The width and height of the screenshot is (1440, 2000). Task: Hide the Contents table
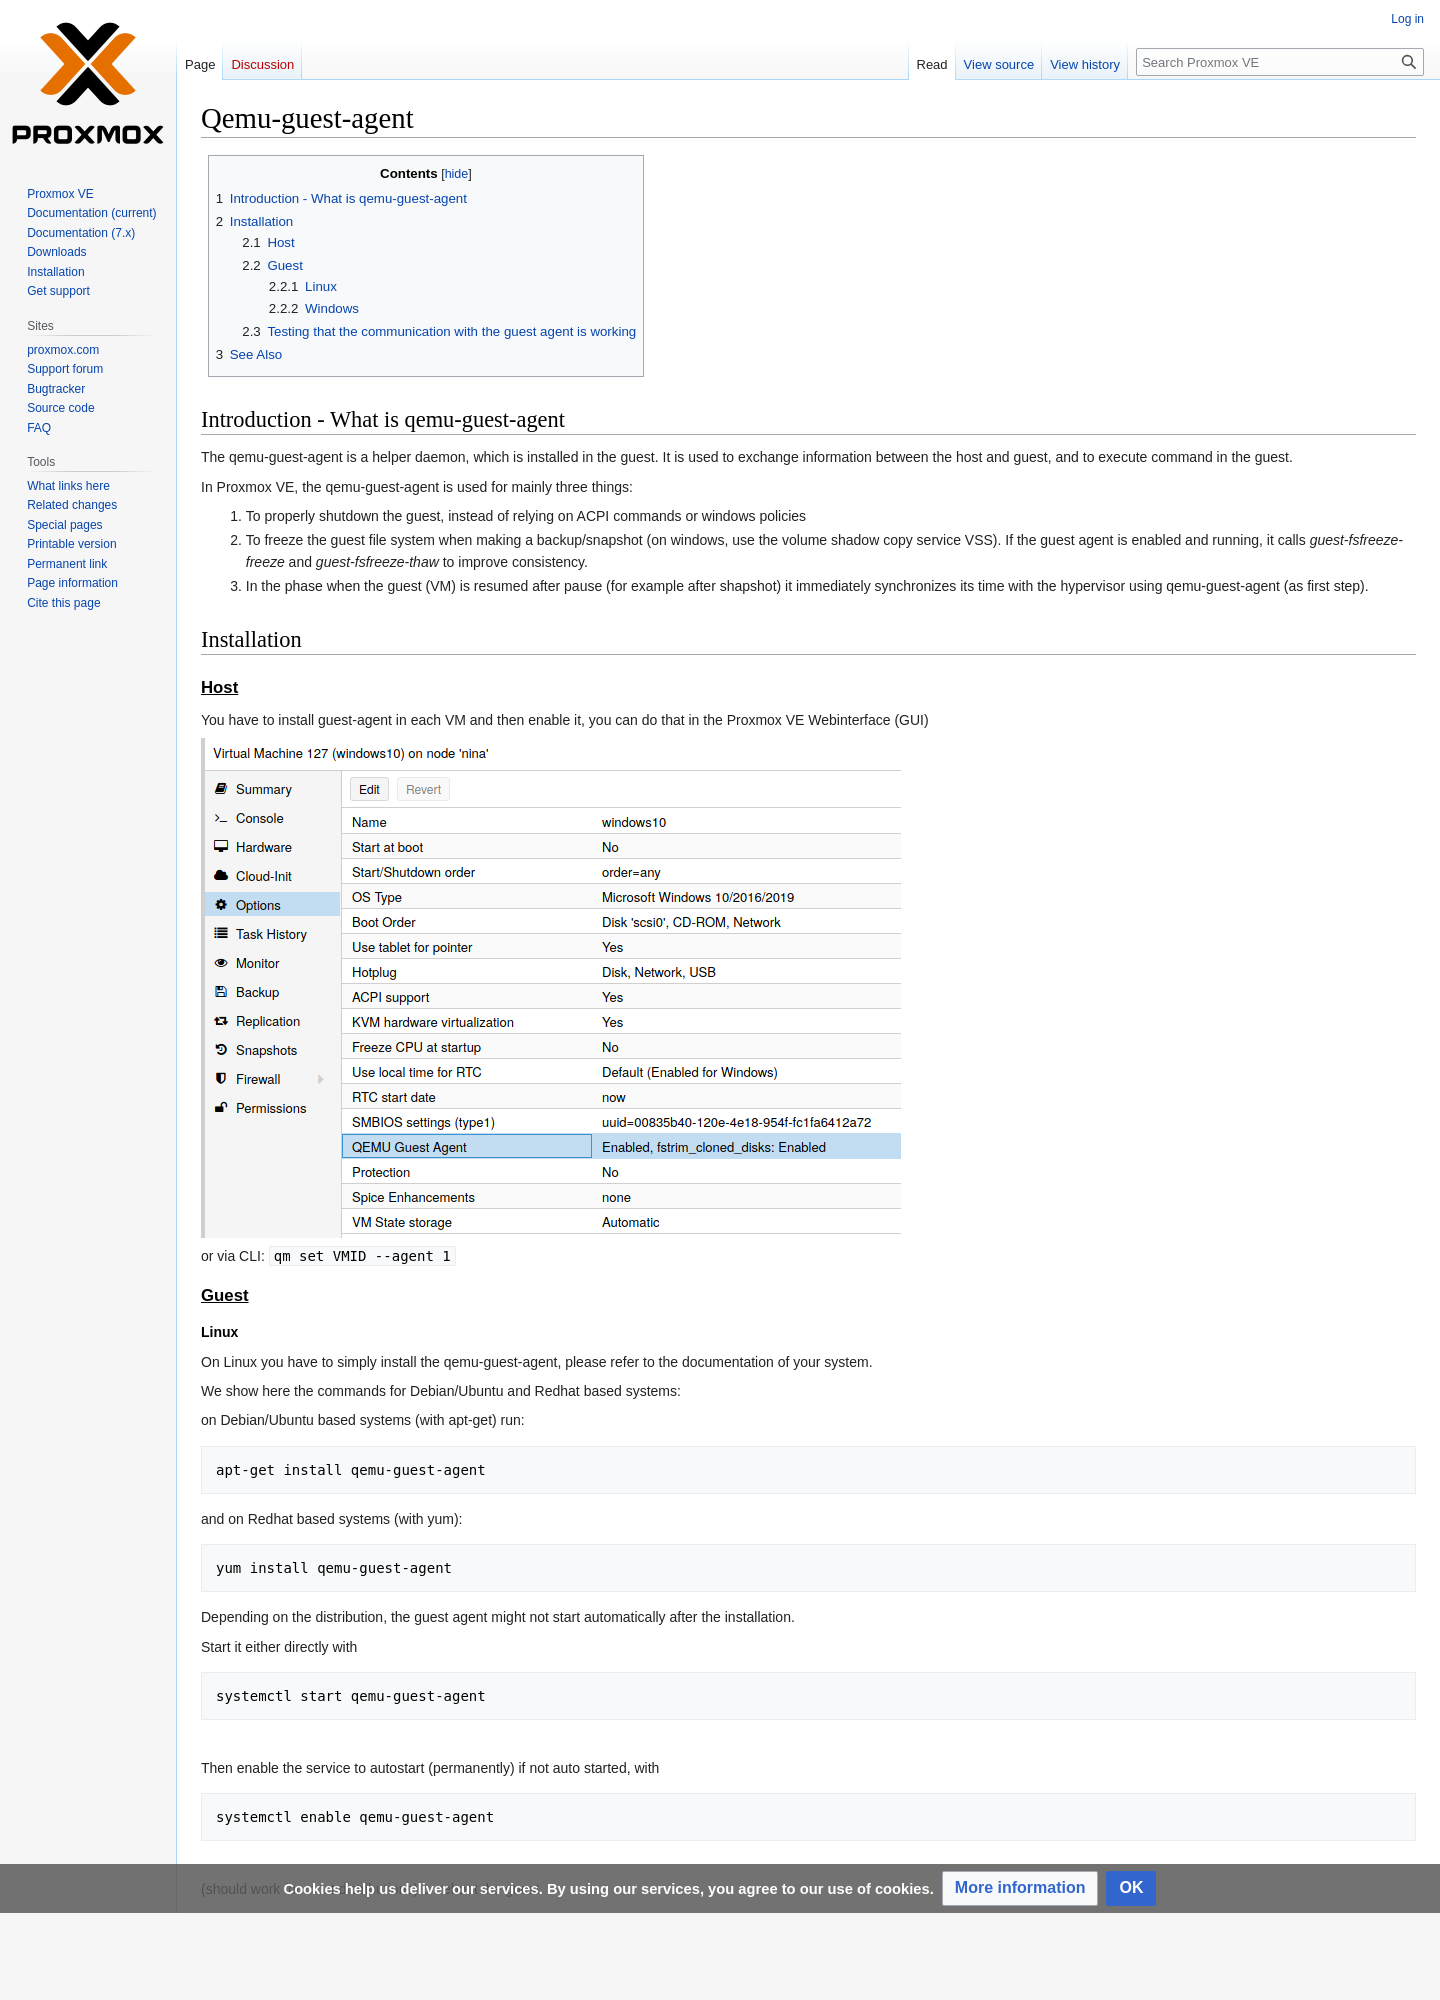456,174
